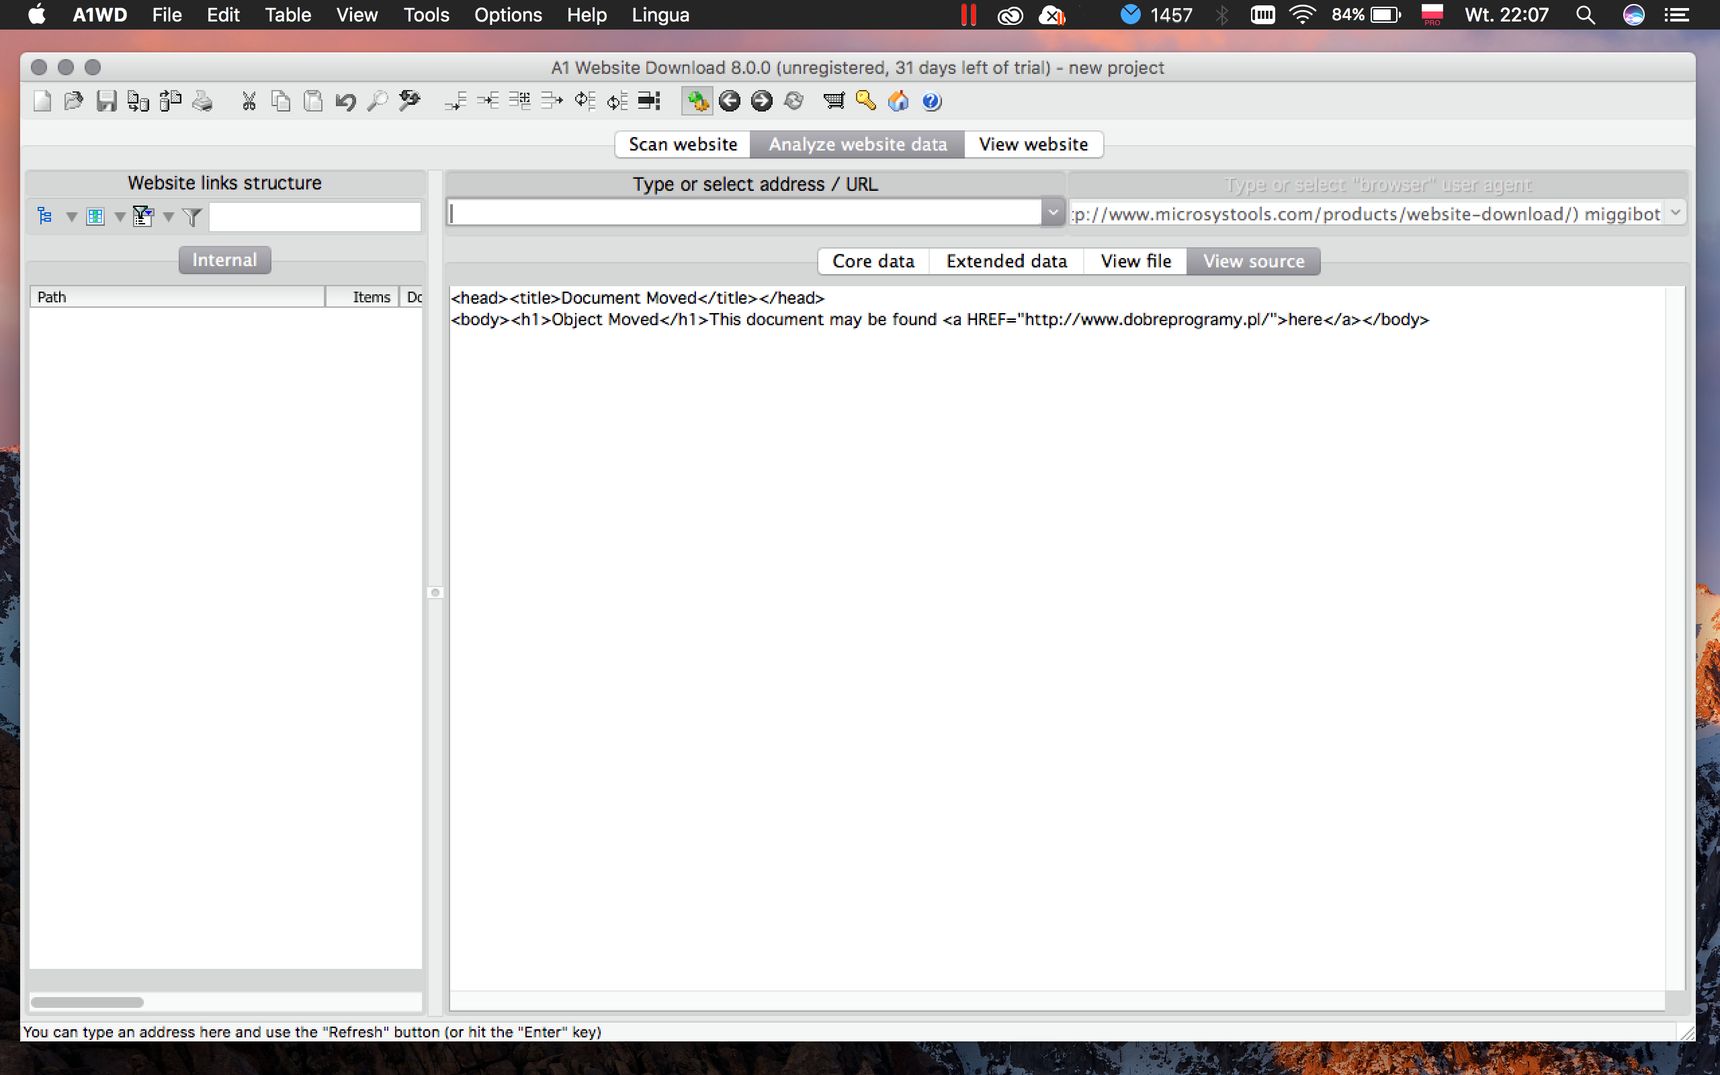Click the Wi-Fi status icon

tap(1302, 15)
